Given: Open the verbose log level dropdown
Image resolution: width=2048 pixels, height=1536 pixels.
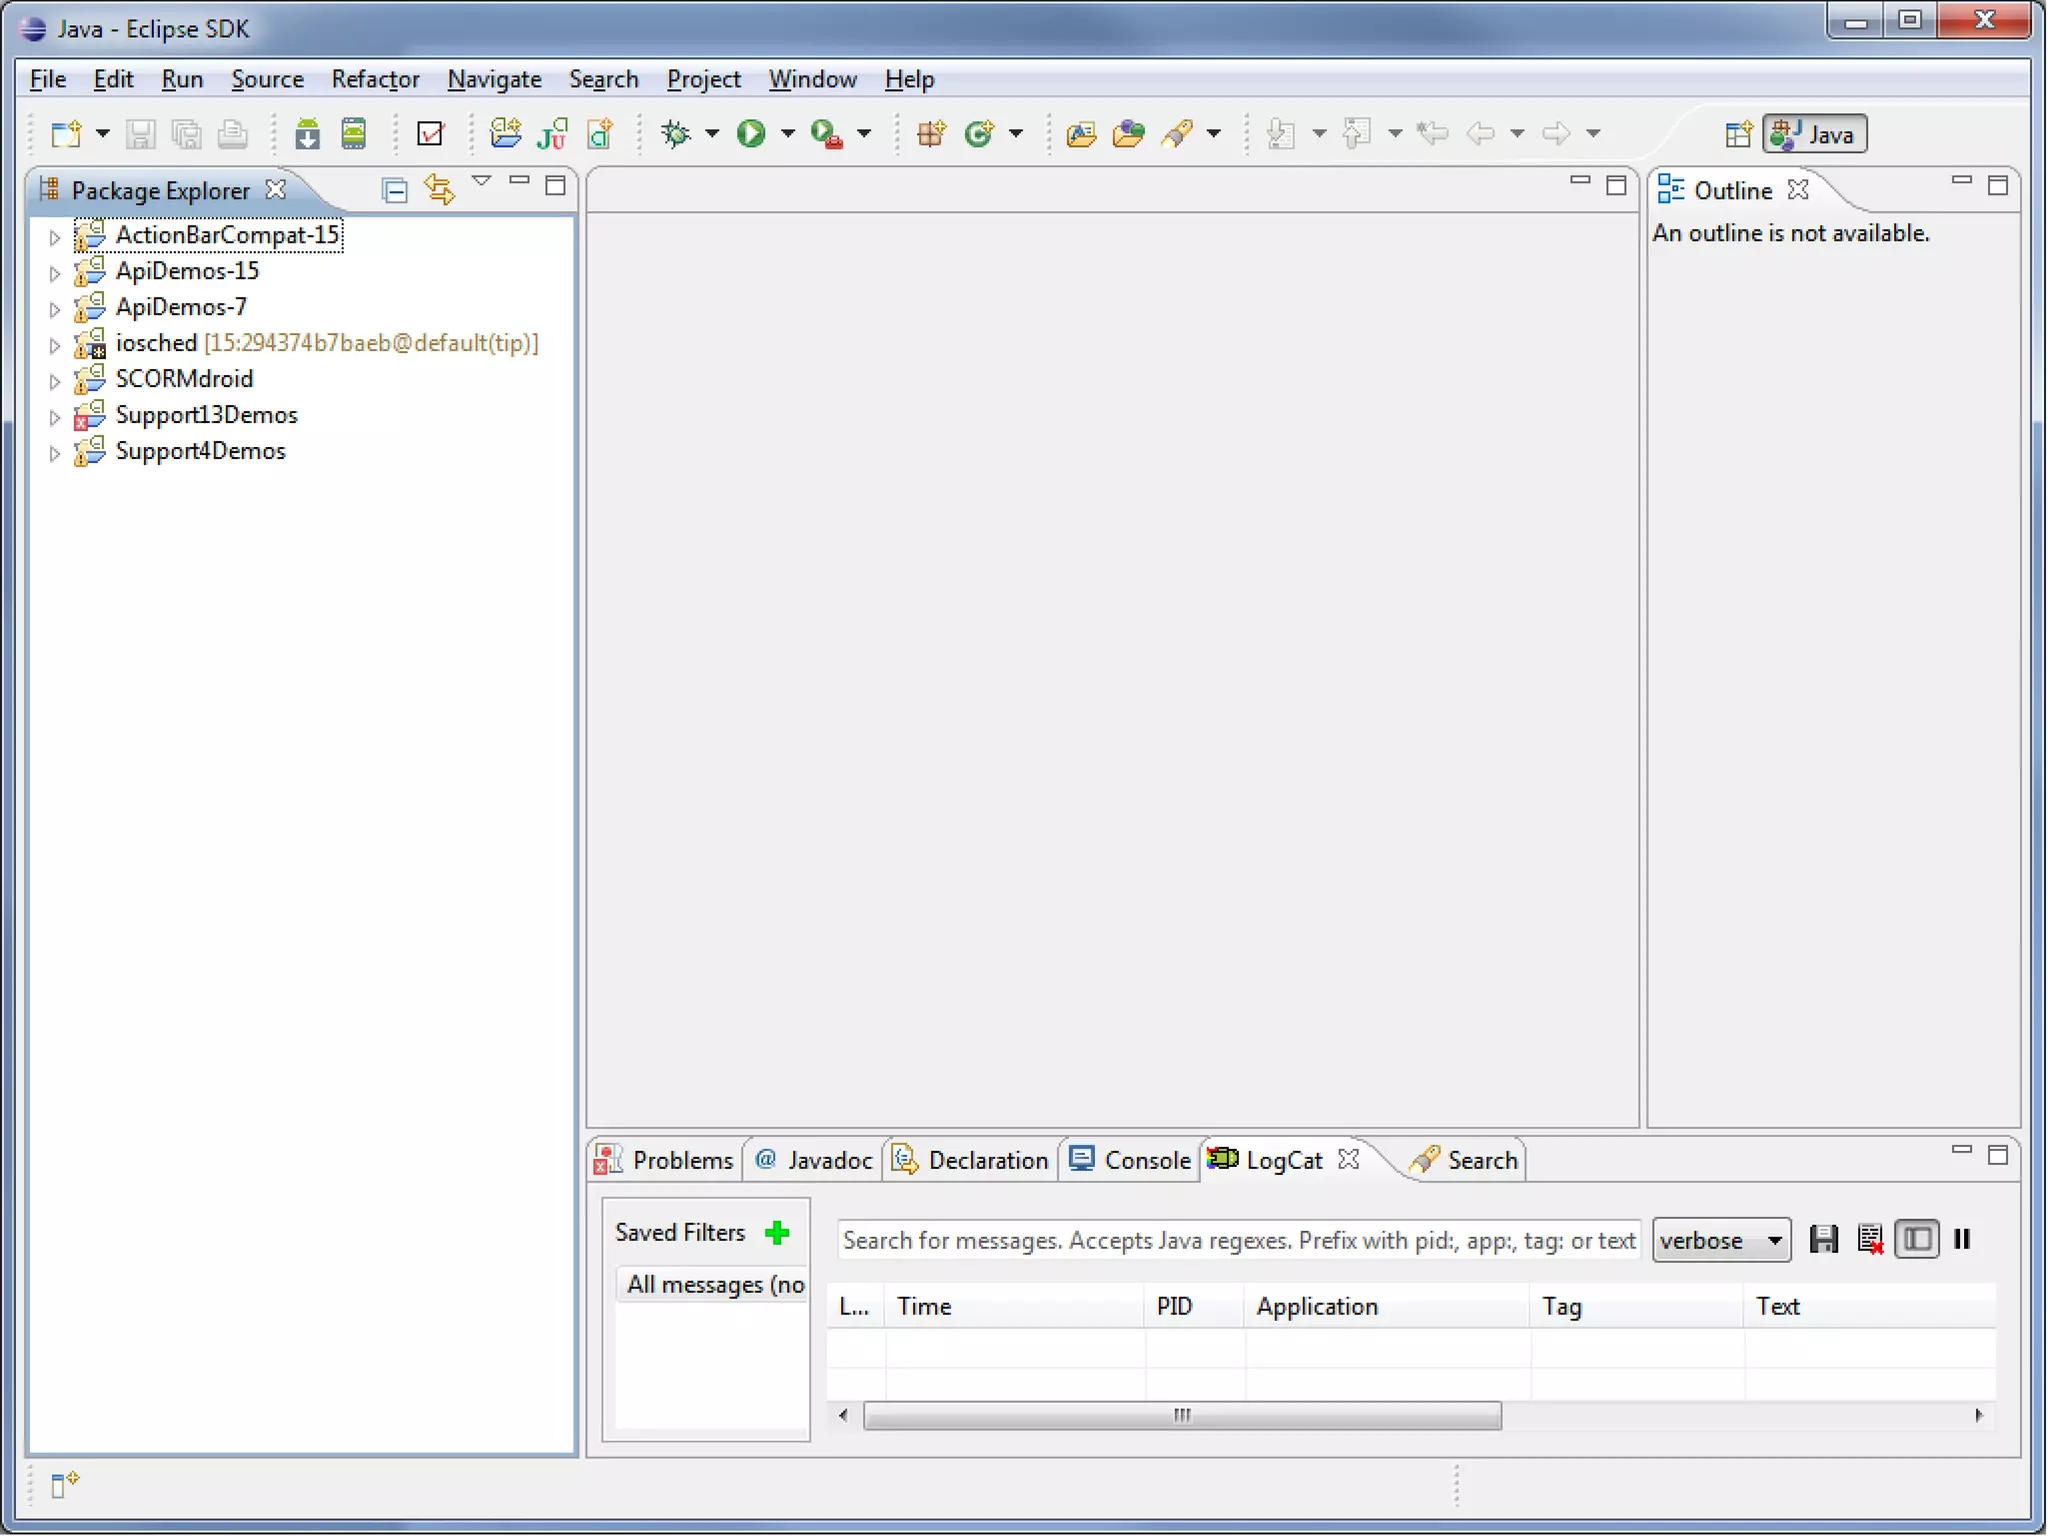Looking at the screenshot, I should pos(1720,1240).
